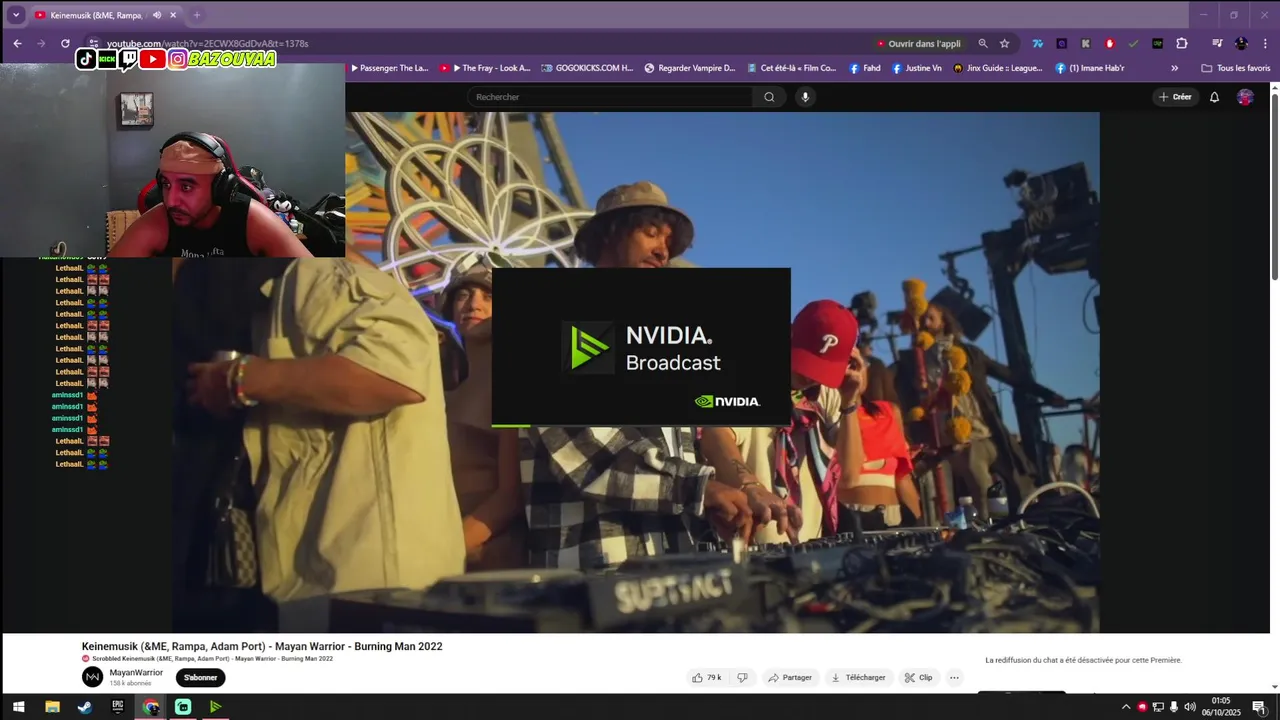This screenshot has height=720, width=1280.
Task: Open the taskbar clock showing 01:05
Action: [1221, 707]
